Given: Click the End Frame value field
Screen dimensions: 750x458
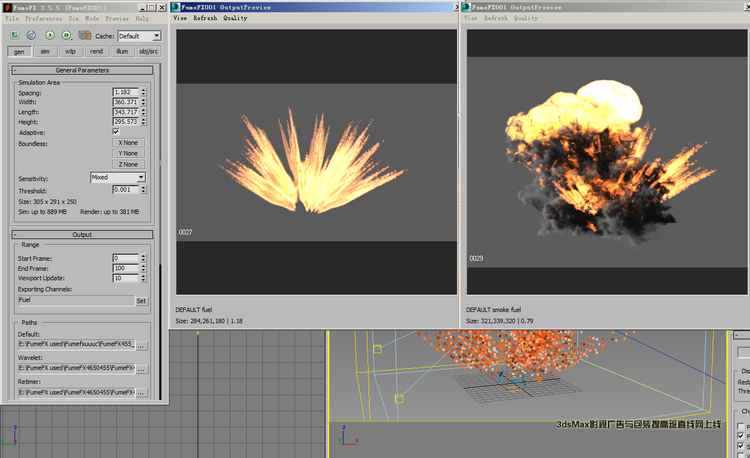Looking at the screenshot, I should click(126, 268).
